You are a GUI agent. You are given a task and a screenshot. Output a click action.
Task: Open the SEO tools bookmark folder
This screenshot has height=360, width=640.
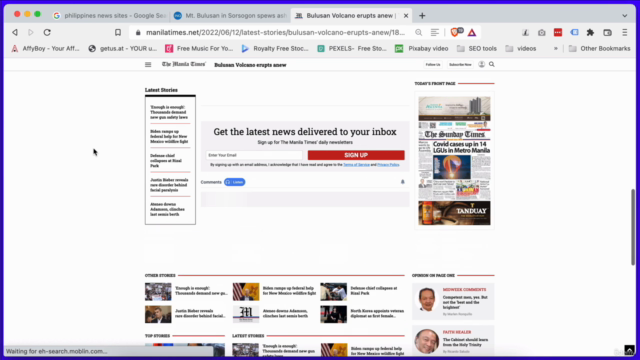(x=477, y=48)
